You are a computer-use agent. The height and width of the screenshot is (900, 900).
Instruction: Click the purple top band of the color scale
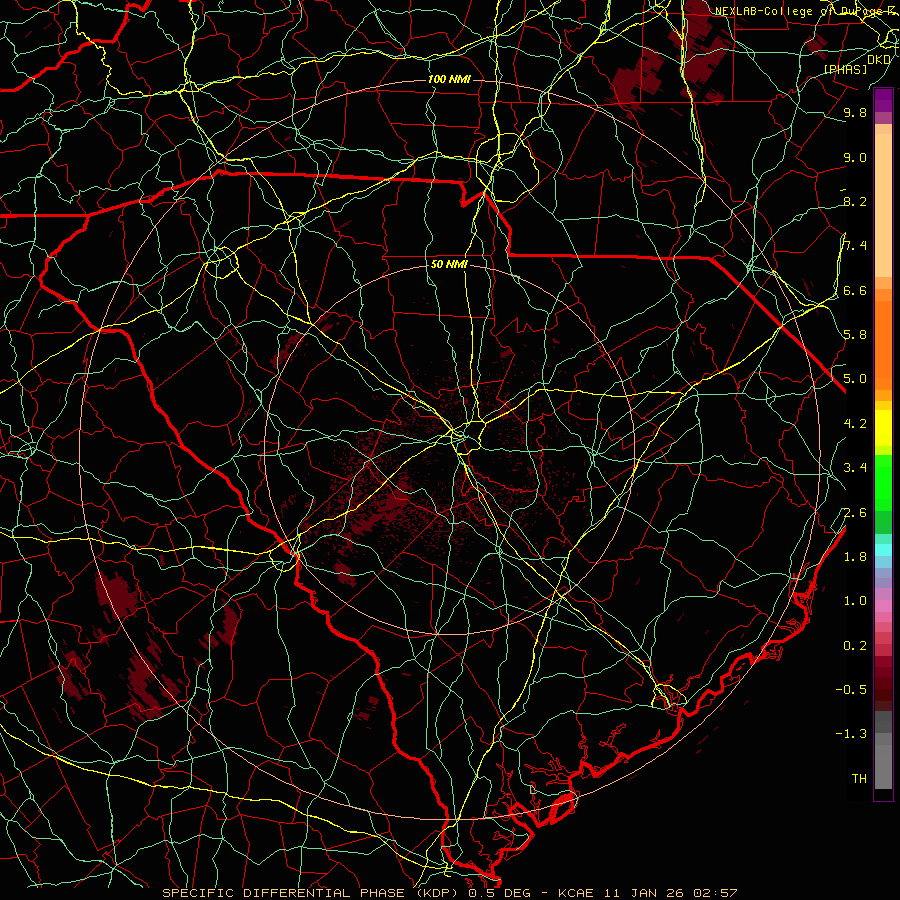[883, 100]
